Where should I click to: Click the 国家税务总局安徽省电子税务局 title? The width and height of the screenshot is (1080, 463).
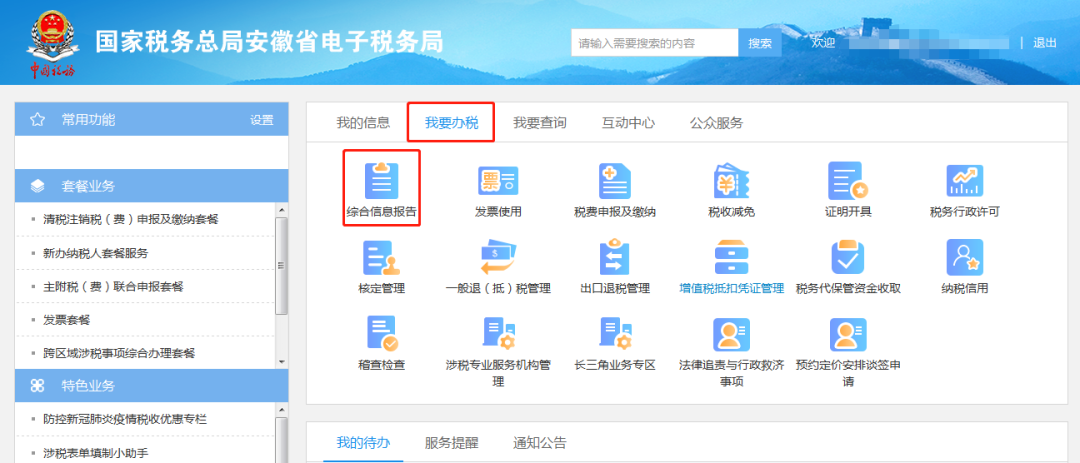(x=269, y=42)
